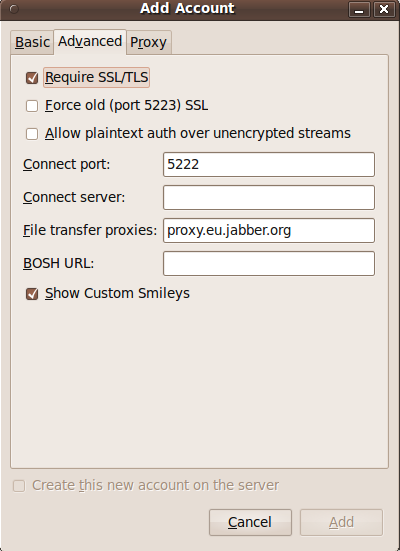Click the "BOSH URL:" label text
The width and height of the screenshot is (400, 551).
[x=58, y=263]
